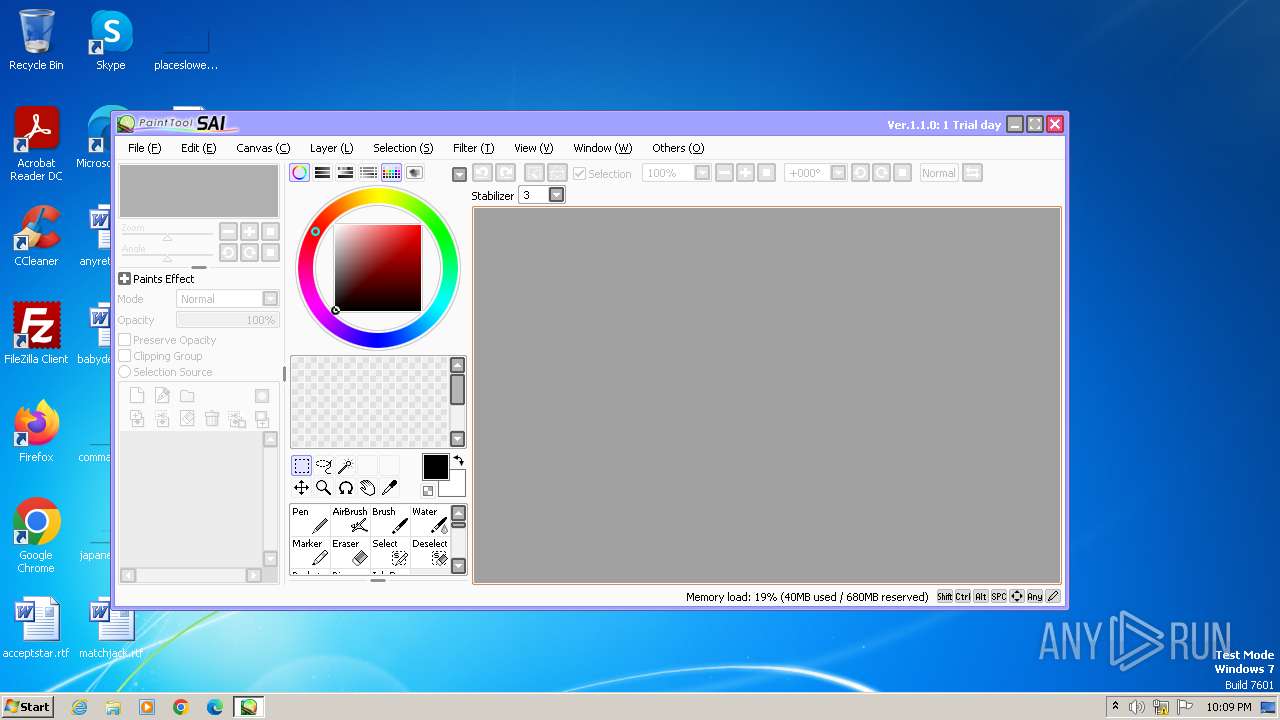Viewport: 1280px width, 720px height.
Task: Toggle the scratchpad panel icon
Action: [414, 173]
